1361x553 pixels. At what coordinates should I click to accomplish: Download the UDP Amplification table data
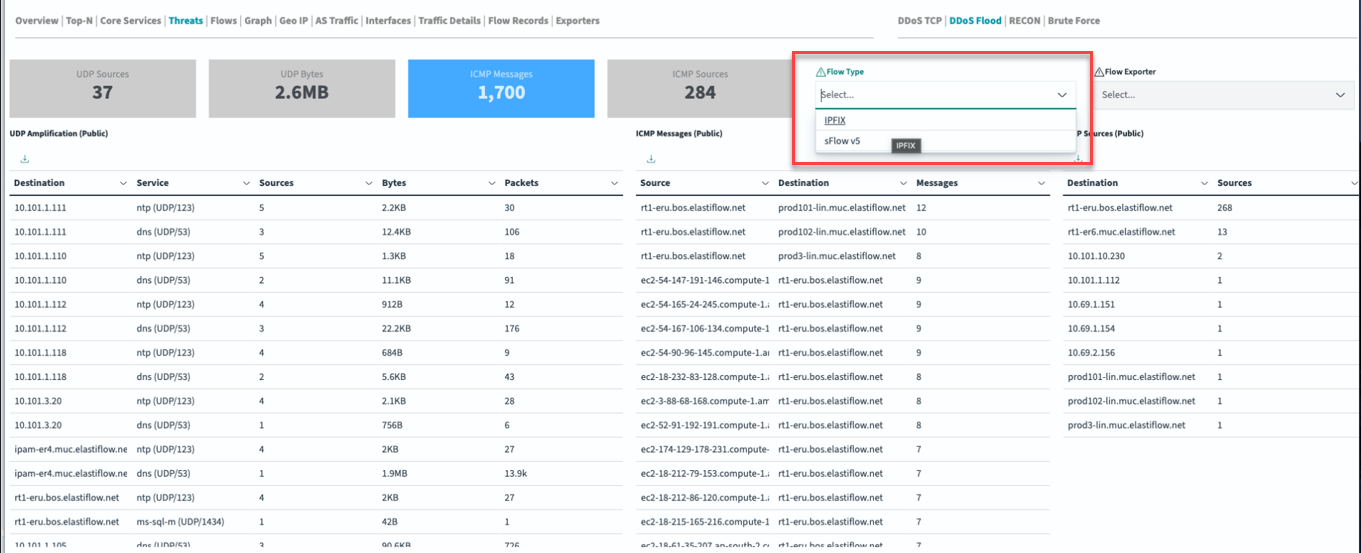(24, 159)
